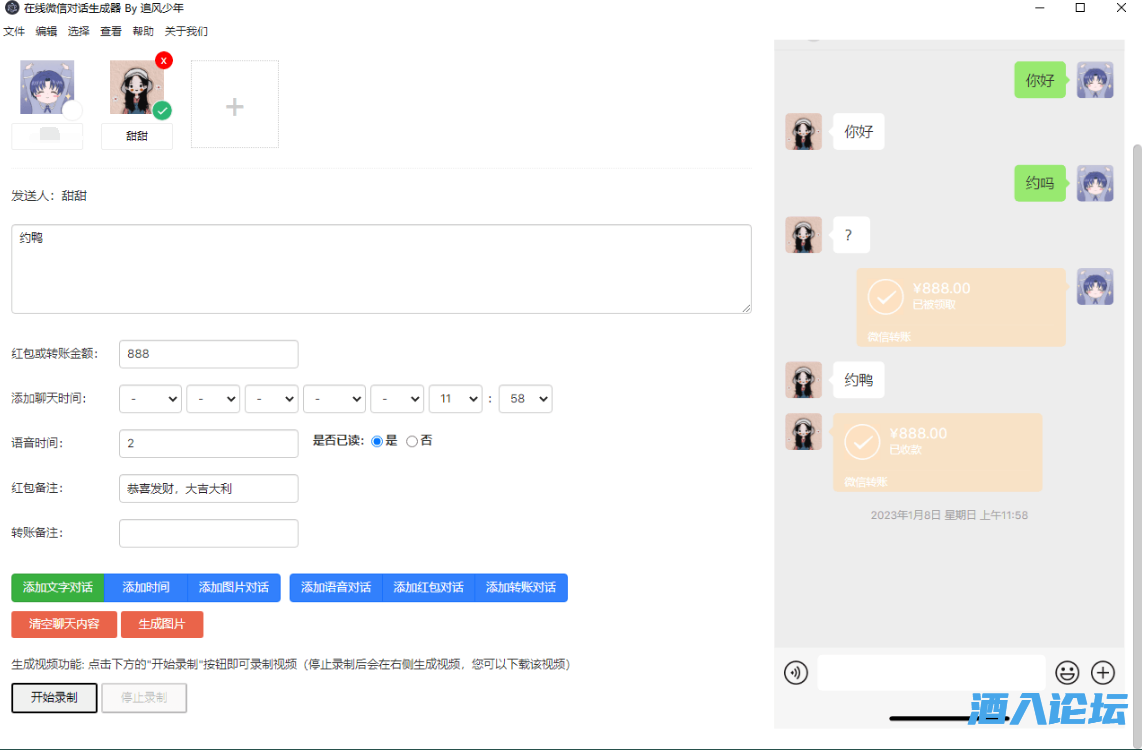Open the minute dropdown showing 58

525,399
